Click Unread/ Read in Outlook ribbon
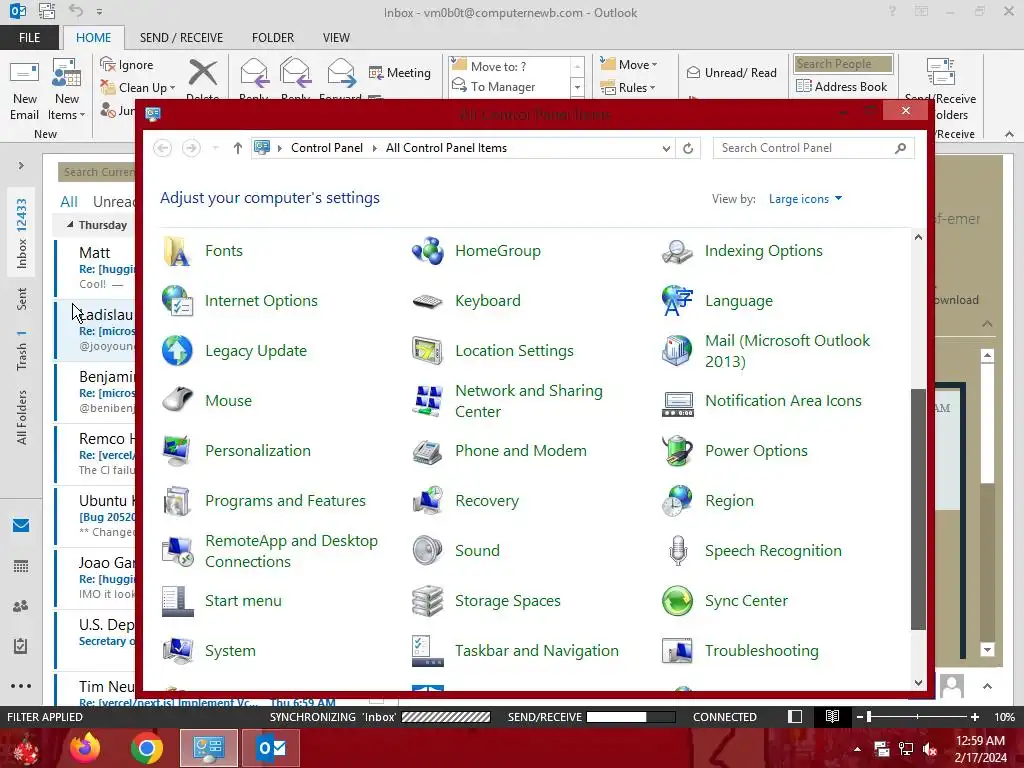 [x=731, y=72]
